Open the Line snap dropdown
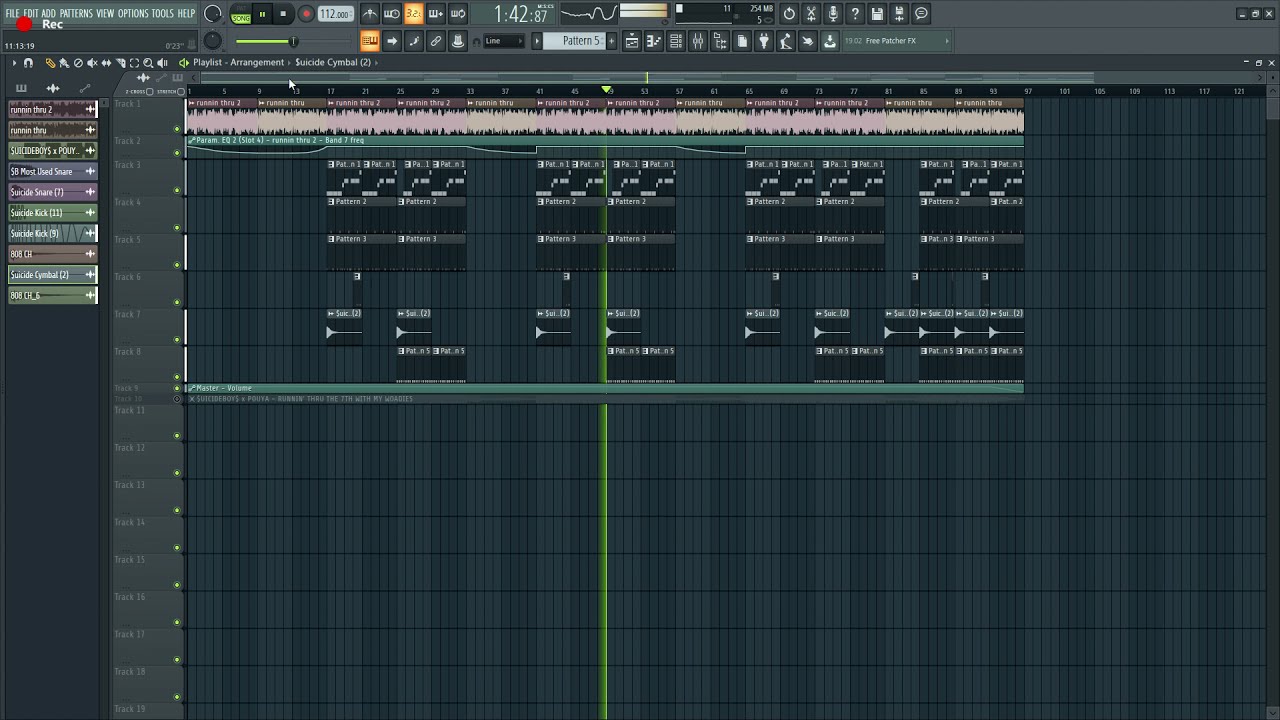 [x=504, y=41]
